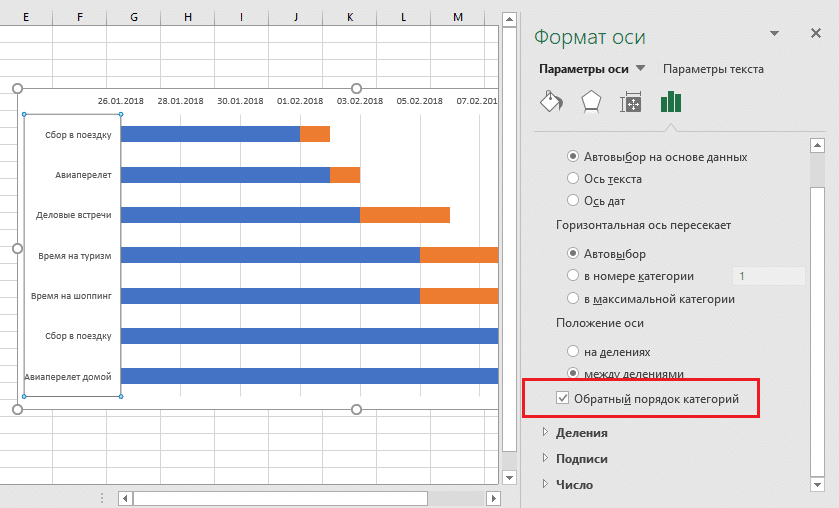
Task: Click the category number input field
Action: [768, 276]
